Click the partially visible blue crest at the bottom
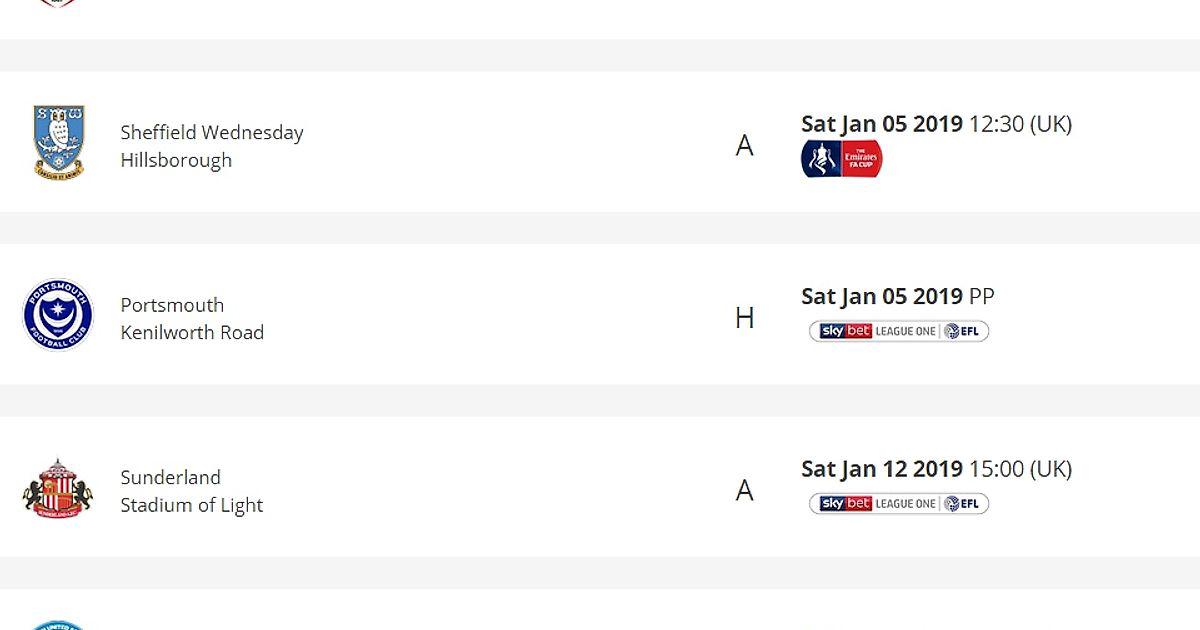This screenshot has width=1200, height=630. click(x=58, y=626)
